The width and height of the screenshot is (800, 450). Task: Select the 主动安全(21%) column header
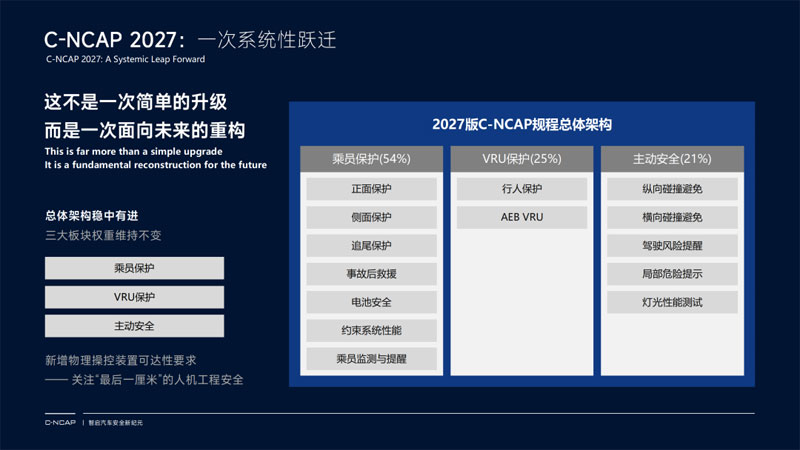tap(672, 159)
